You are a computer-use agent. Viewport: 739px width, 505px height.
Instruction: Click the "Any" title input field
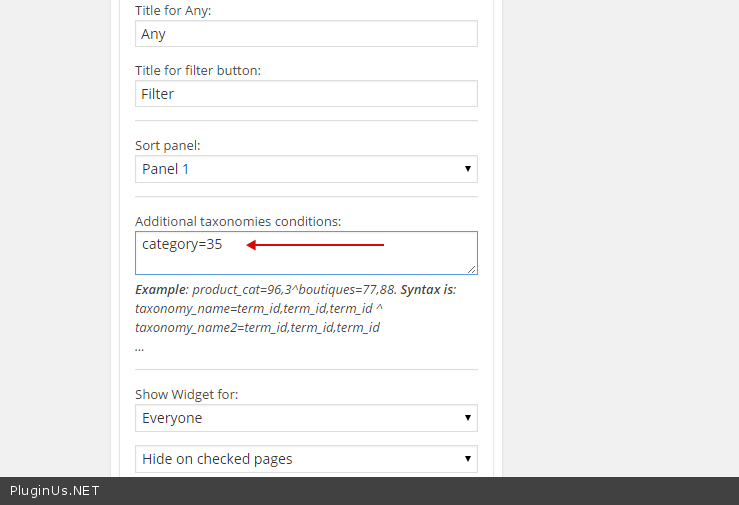point(306,34)
